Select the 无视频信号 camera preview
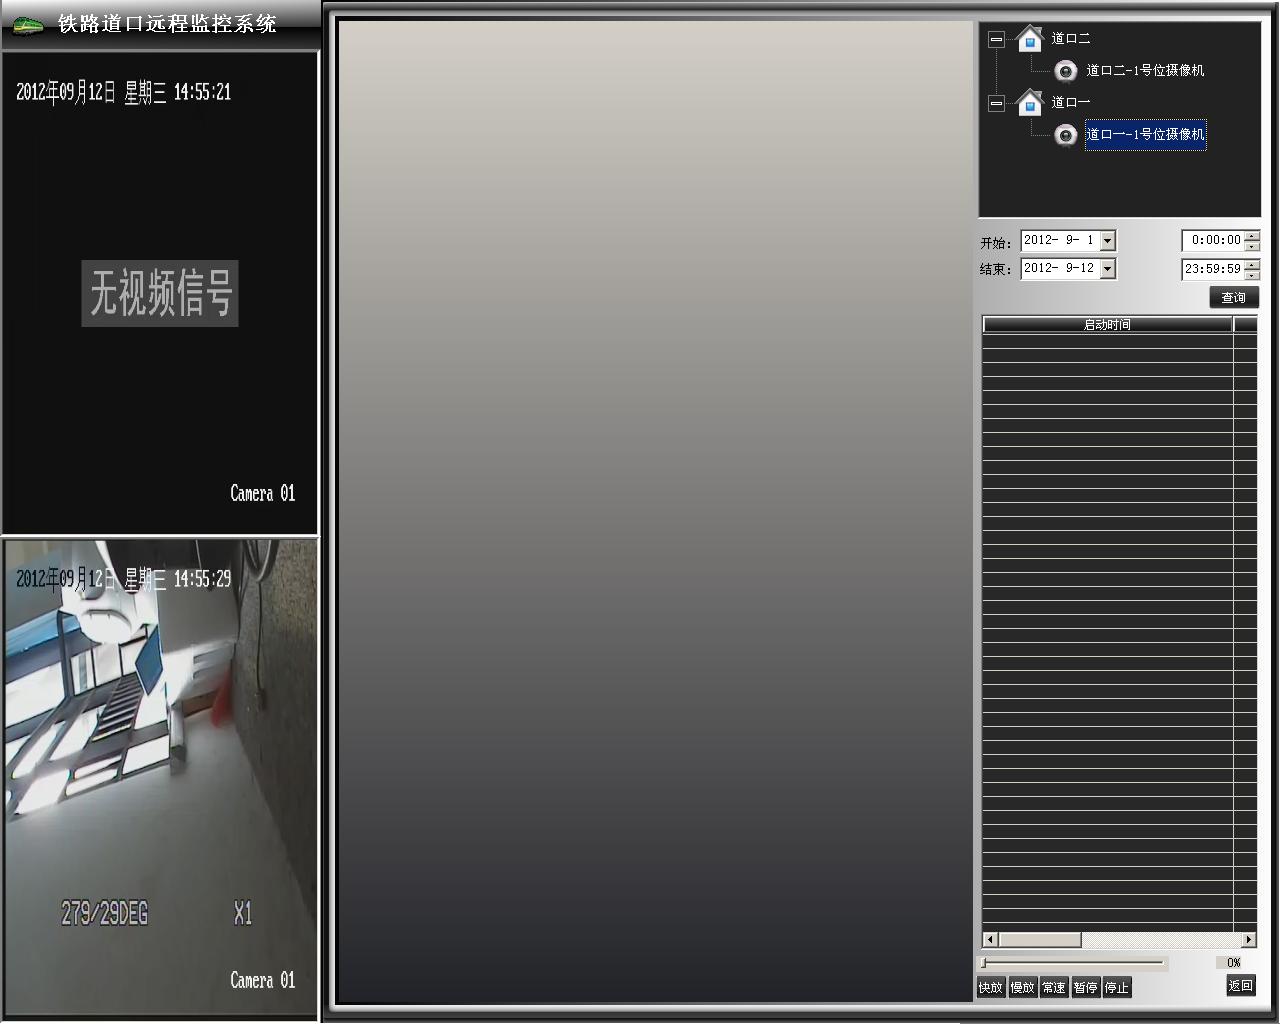 (x=160, y=293)
